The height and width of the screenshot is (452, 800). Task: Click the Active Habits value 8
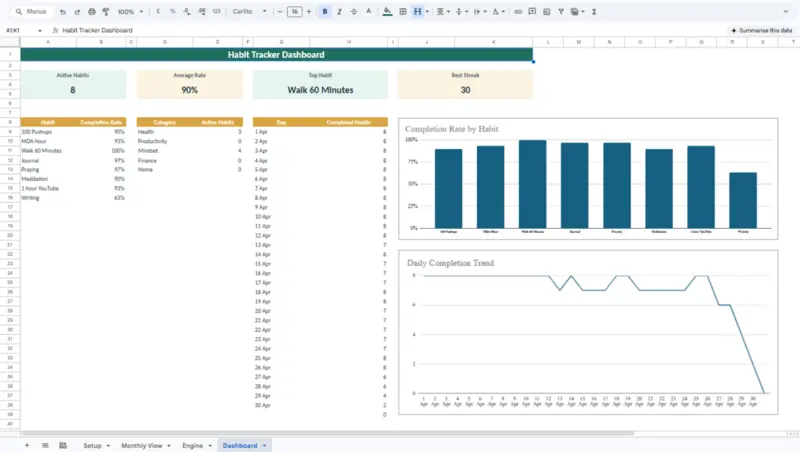coord(72,90)
